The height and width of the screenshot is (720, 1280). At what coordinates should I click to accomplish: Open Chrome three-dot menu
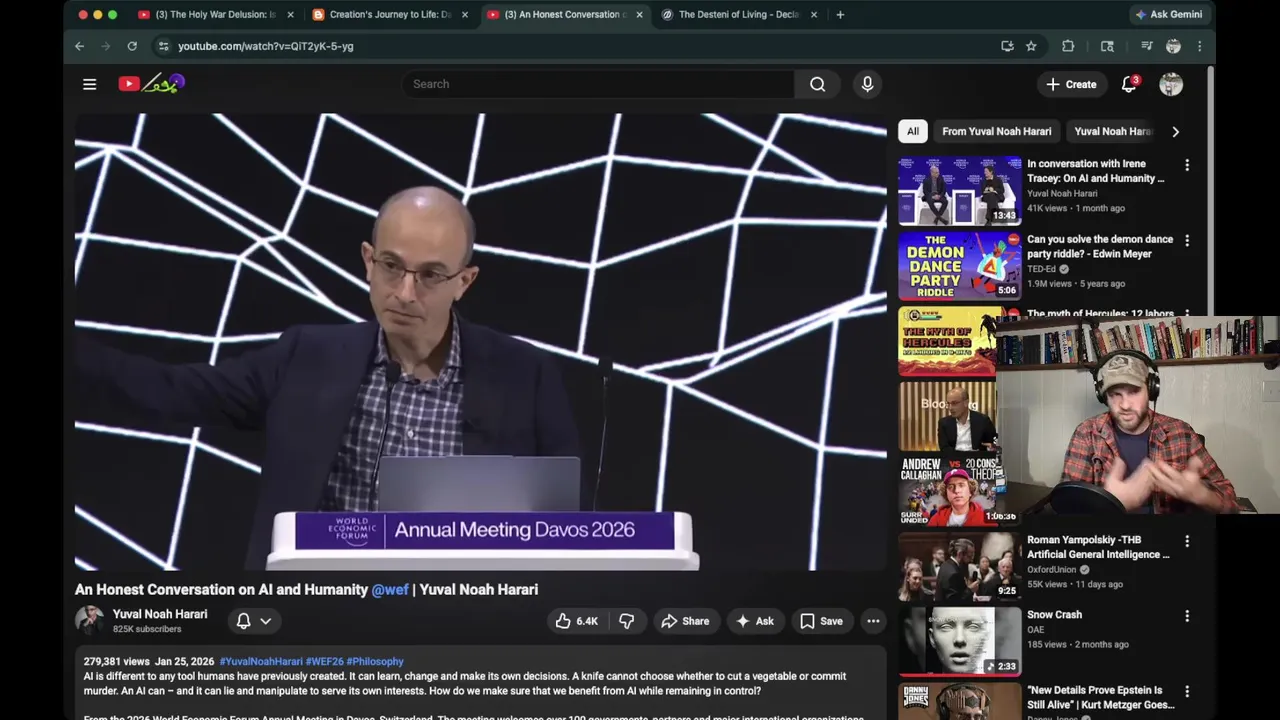tap(1199, 46)
